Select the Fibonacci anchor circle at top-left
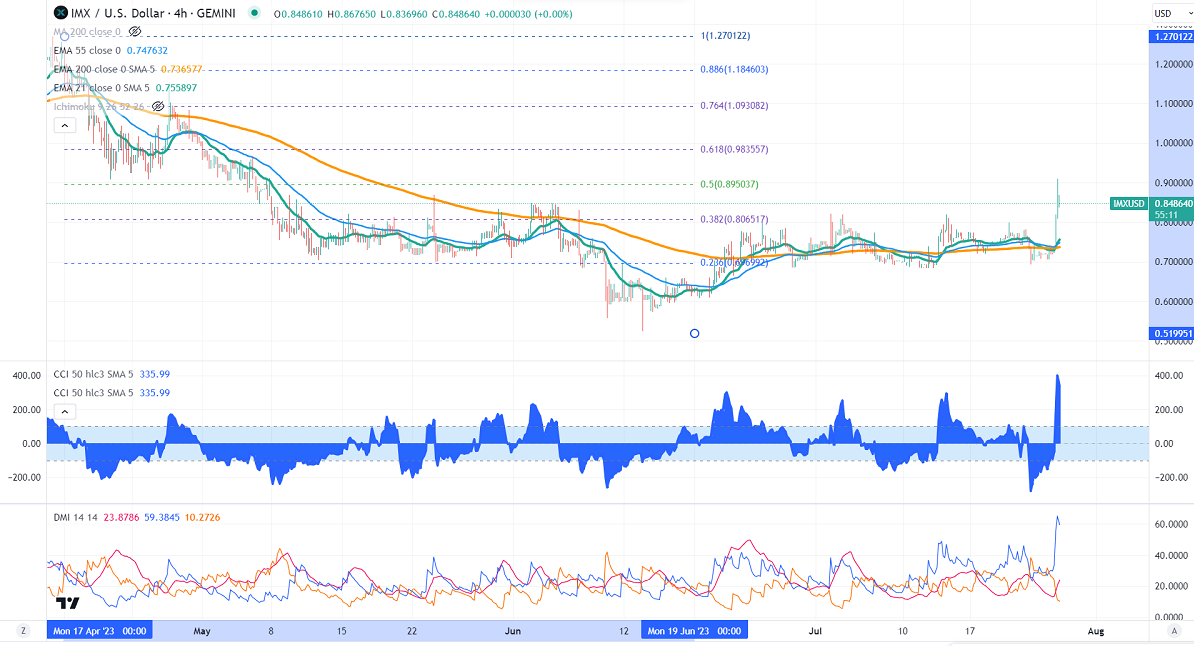This screenshot has height=646, width=1194. coord(65,36)
